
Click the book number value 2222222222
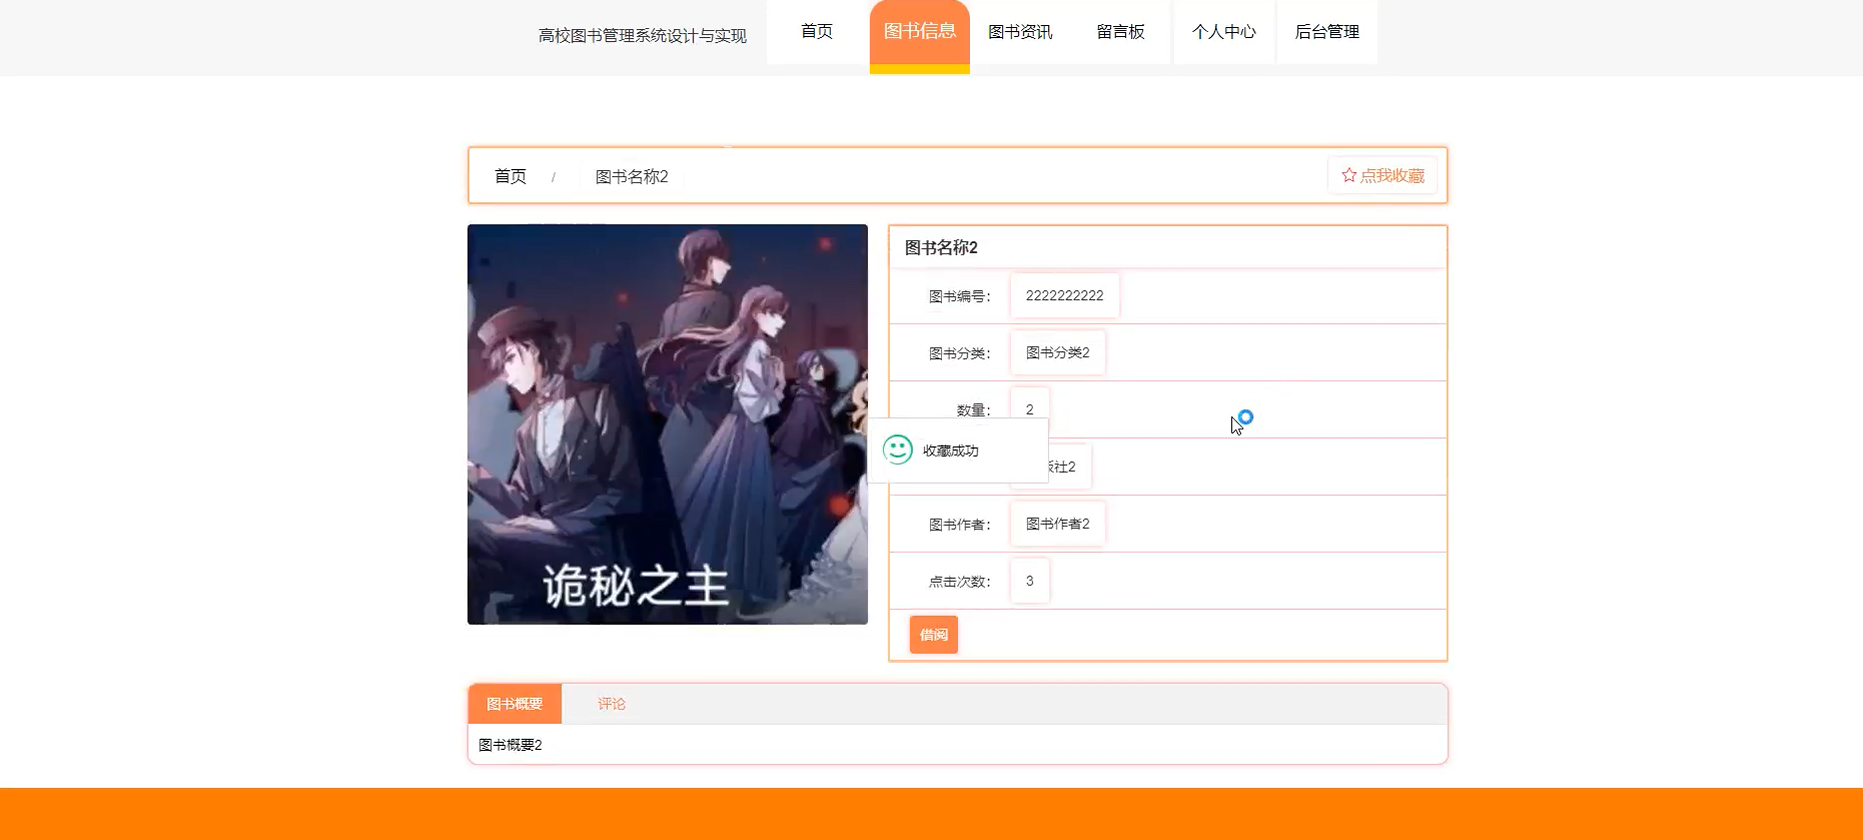tap(1065, 296)
